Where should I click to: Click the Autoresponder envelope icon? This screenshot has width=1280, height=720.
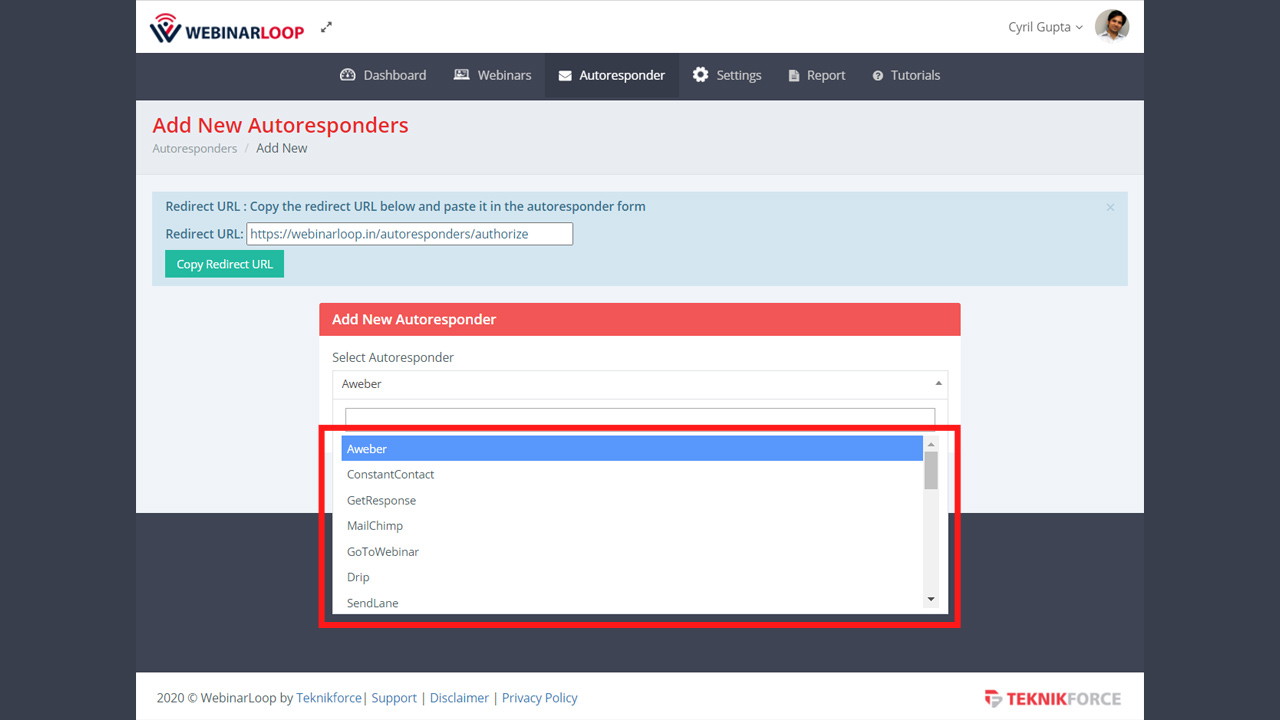tap(565, 76)
